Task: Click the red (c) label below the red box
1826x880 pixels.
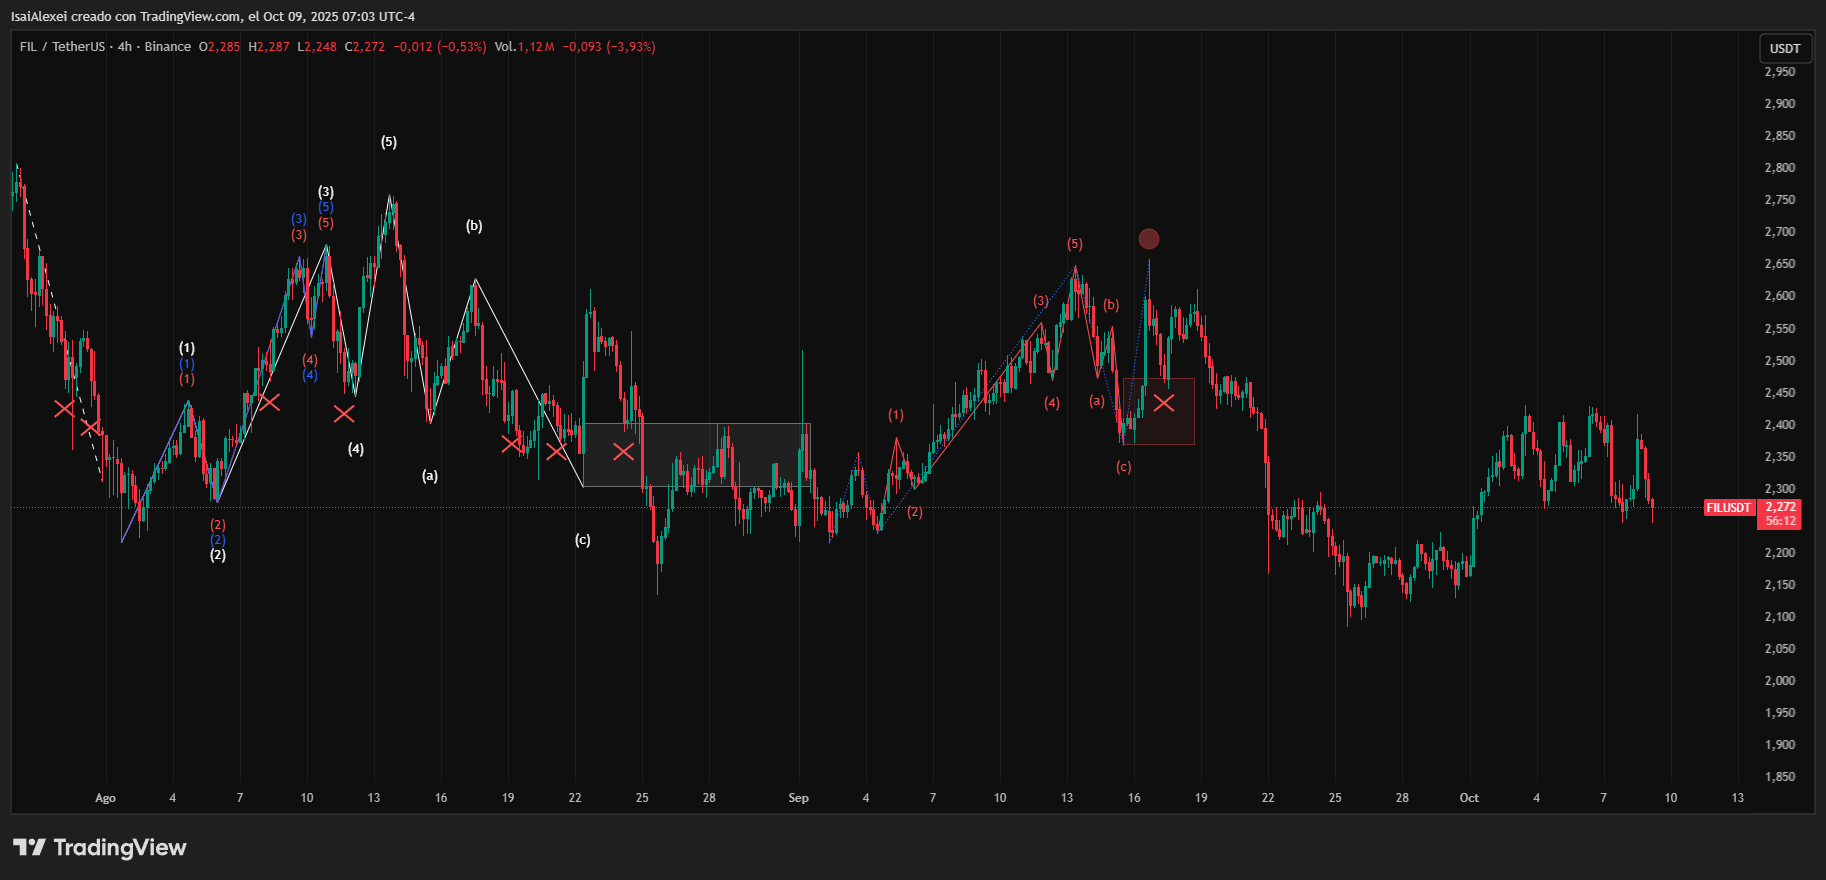Action: pyautogui.click(x=1124, y=467)
